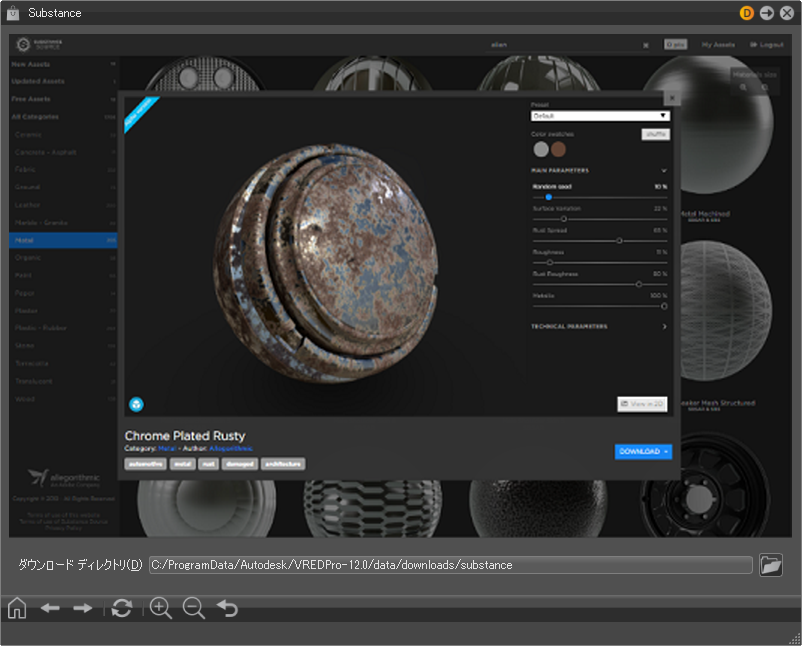Select the gray color swatch
The image size is (802, 646).
541,149
